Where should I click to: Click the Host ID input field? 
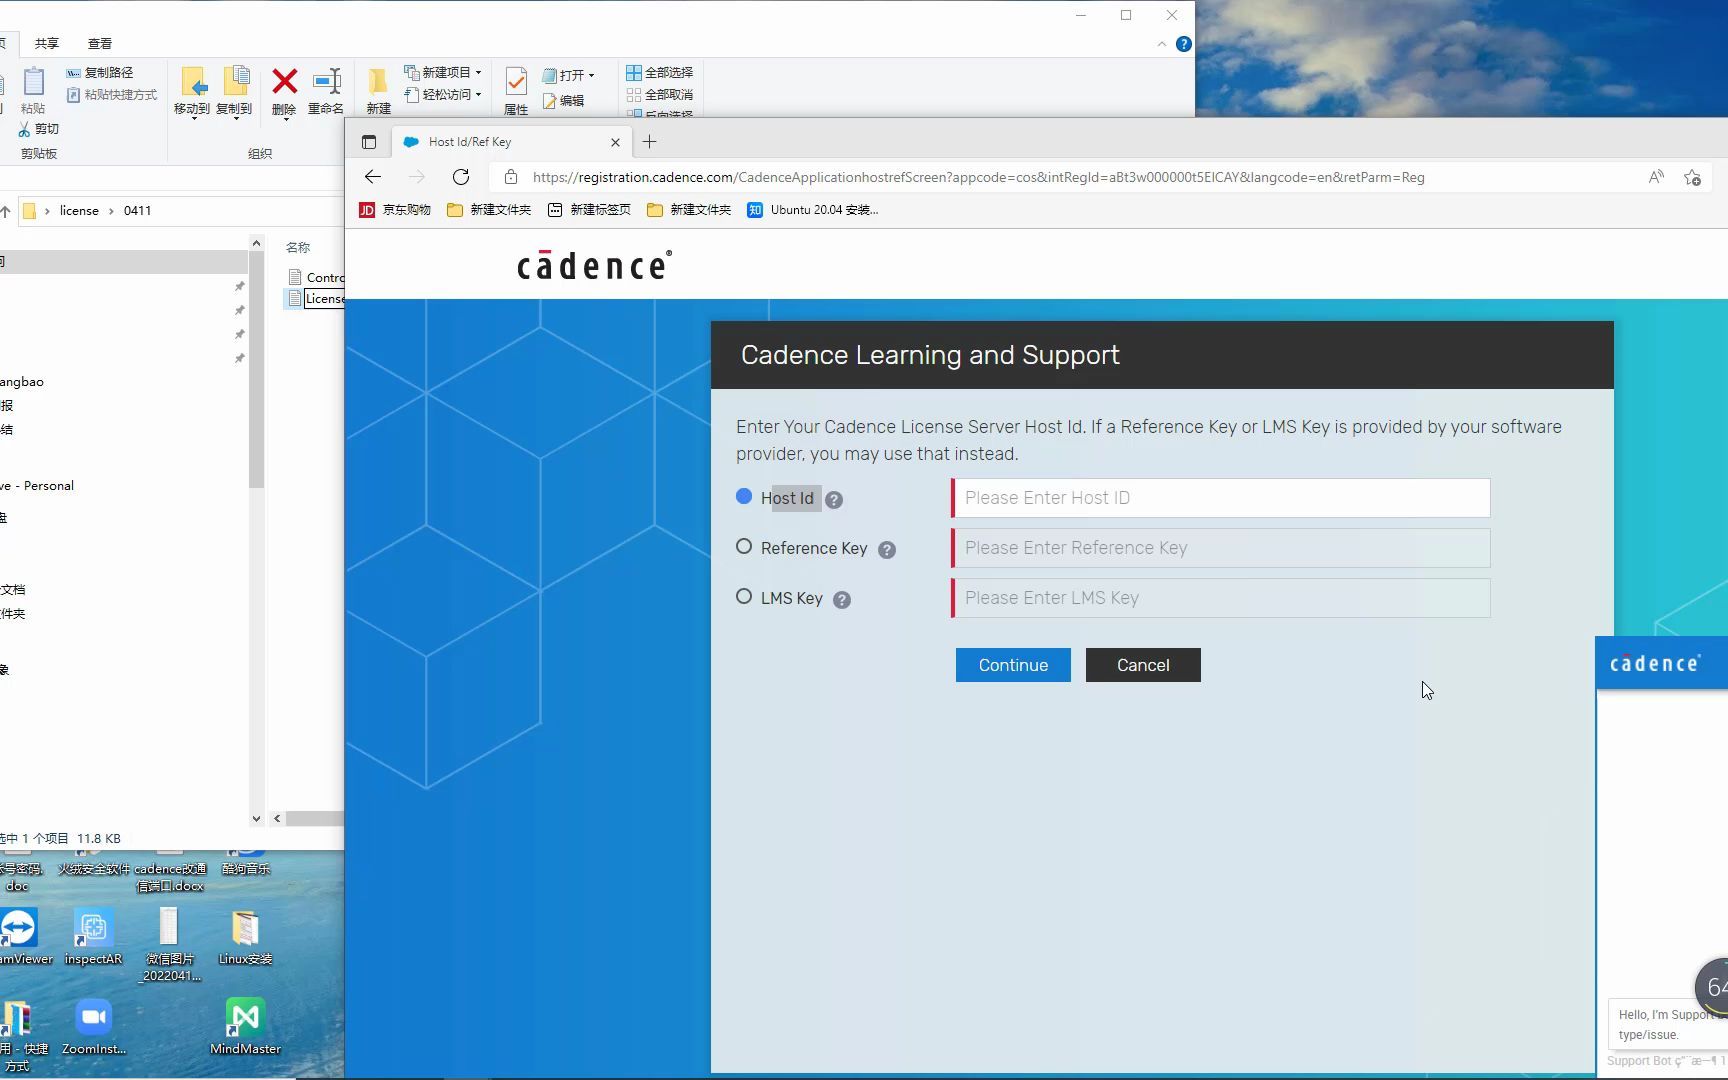(x=1221, y=498)
